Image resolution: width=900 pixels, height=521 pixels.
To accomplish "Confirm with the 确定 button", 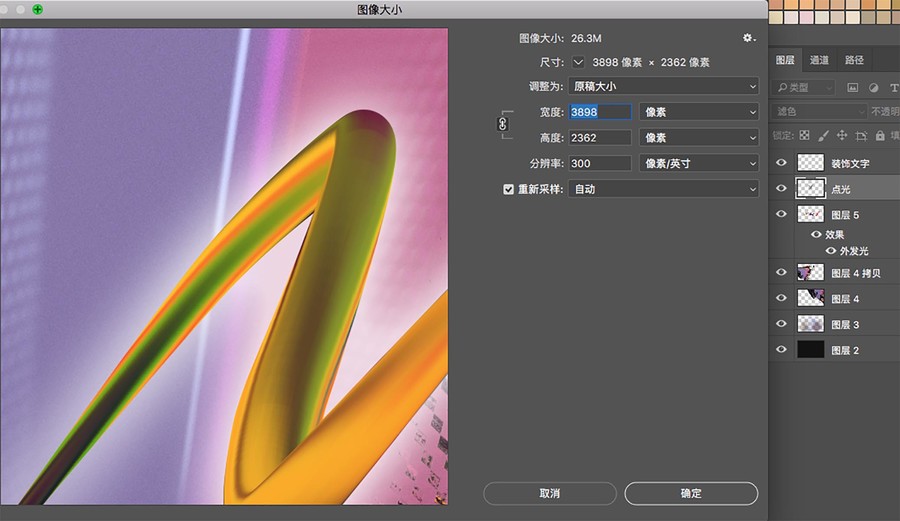I will point(691,493).
